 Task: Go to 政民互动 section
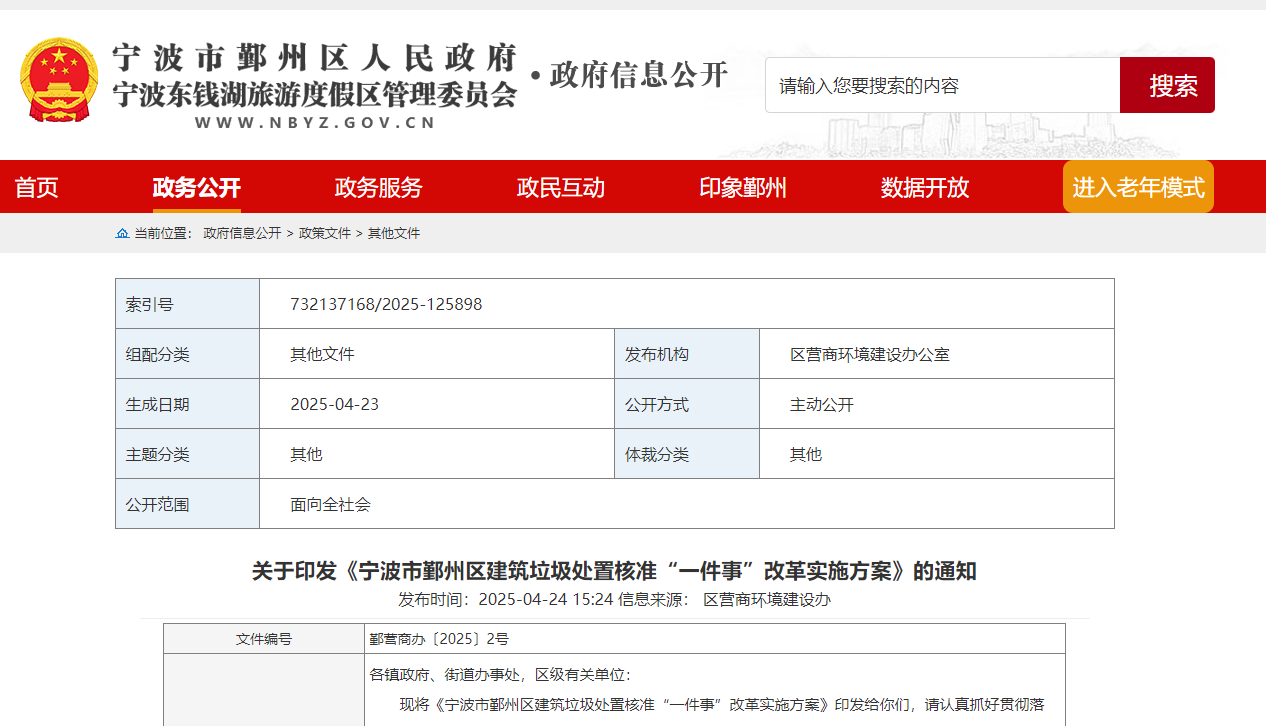(x=560, y=188)
